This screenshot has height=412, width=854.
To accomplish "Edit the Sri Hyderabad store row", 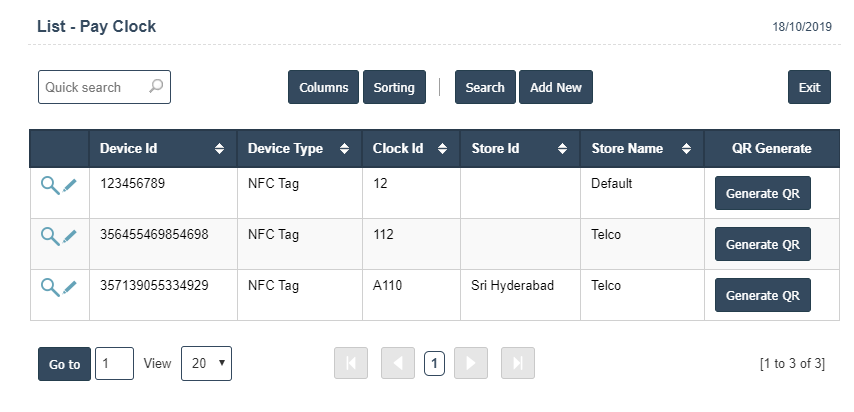I will click(69, 287).
